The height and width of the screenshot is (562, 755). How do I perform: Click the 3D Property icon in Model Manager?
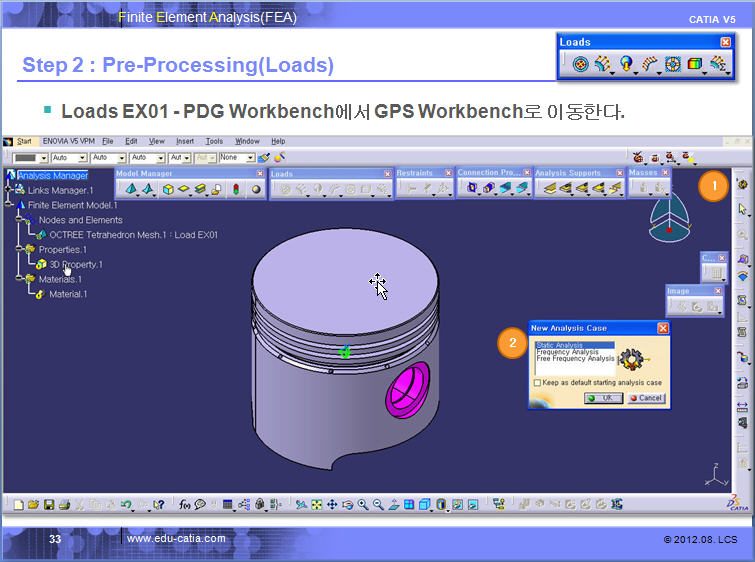click(168, 188)
